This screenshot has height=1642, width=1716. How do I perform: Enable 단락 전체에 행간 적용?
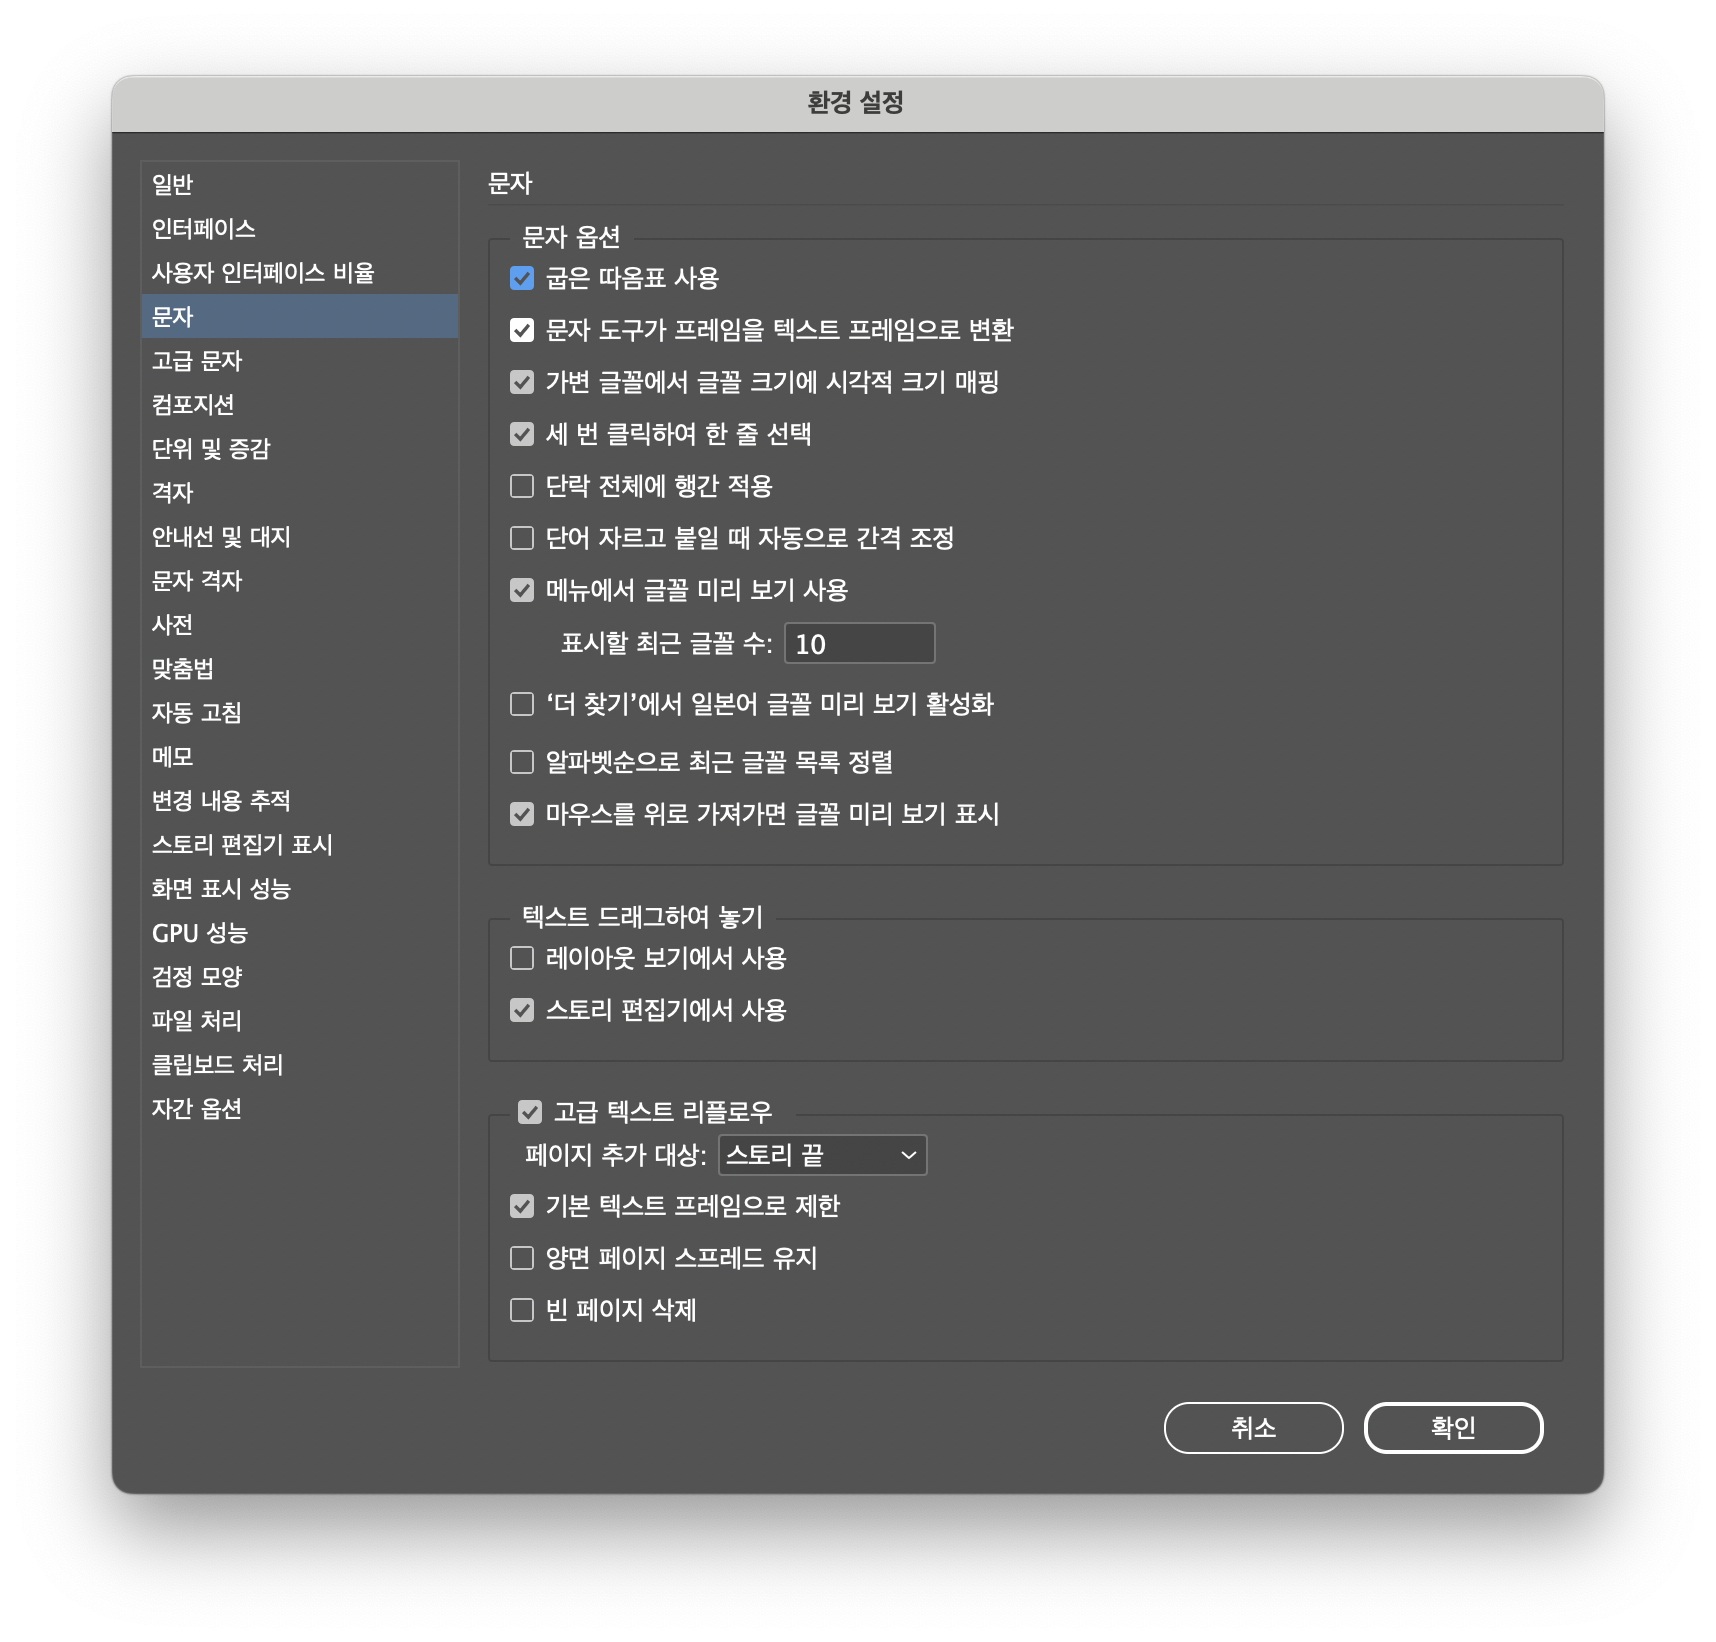[522, 486]
